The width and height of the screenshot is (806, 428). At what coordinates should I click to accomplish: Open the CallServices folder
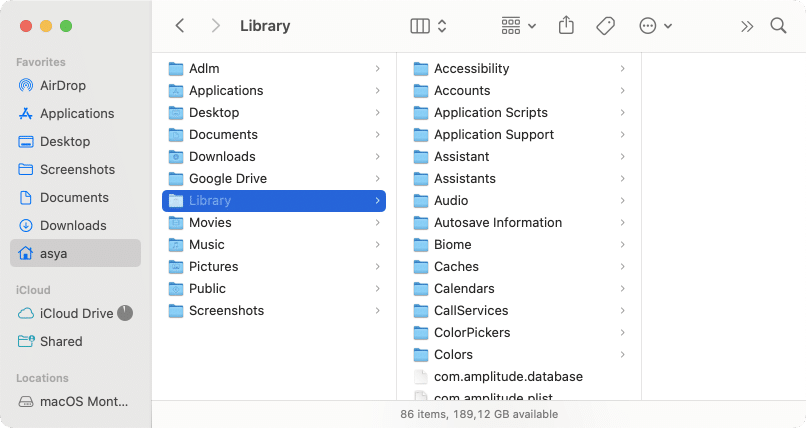(x=519, y=311)
